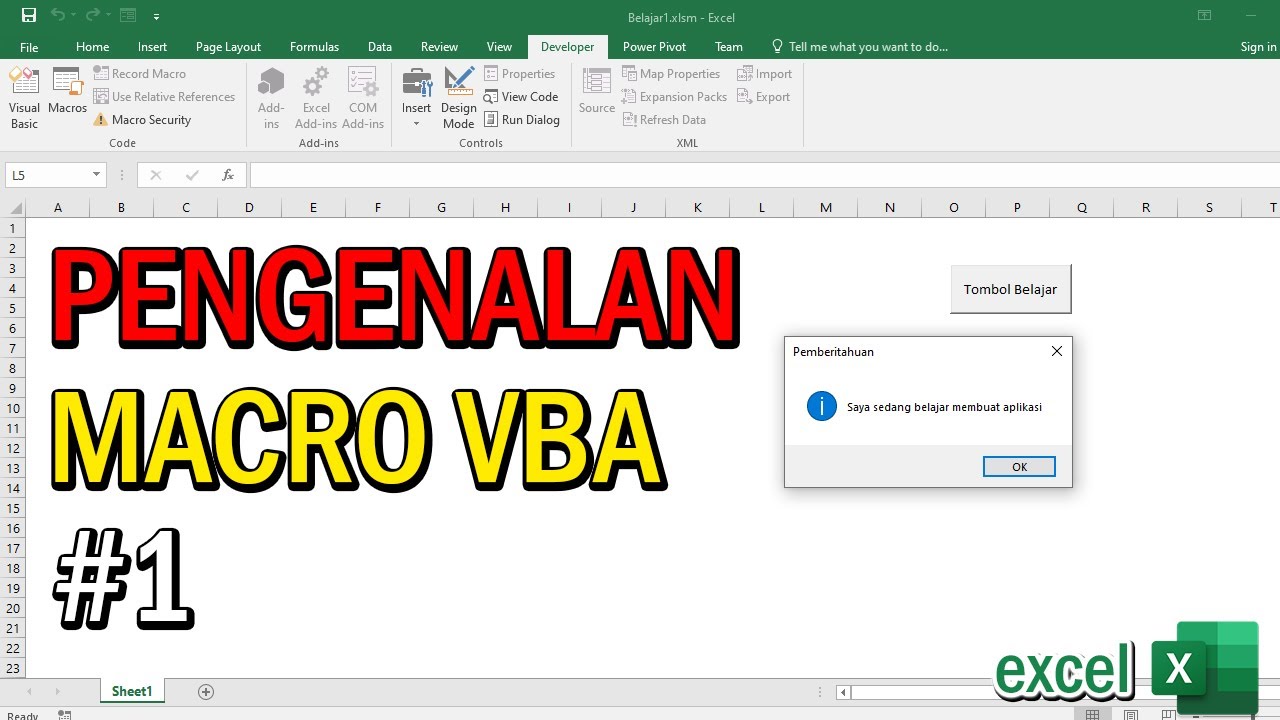The height and width of the screenshot is (720, 1280).
Task: Open Excel Add-ins dialog
Action: pos(316,98)
